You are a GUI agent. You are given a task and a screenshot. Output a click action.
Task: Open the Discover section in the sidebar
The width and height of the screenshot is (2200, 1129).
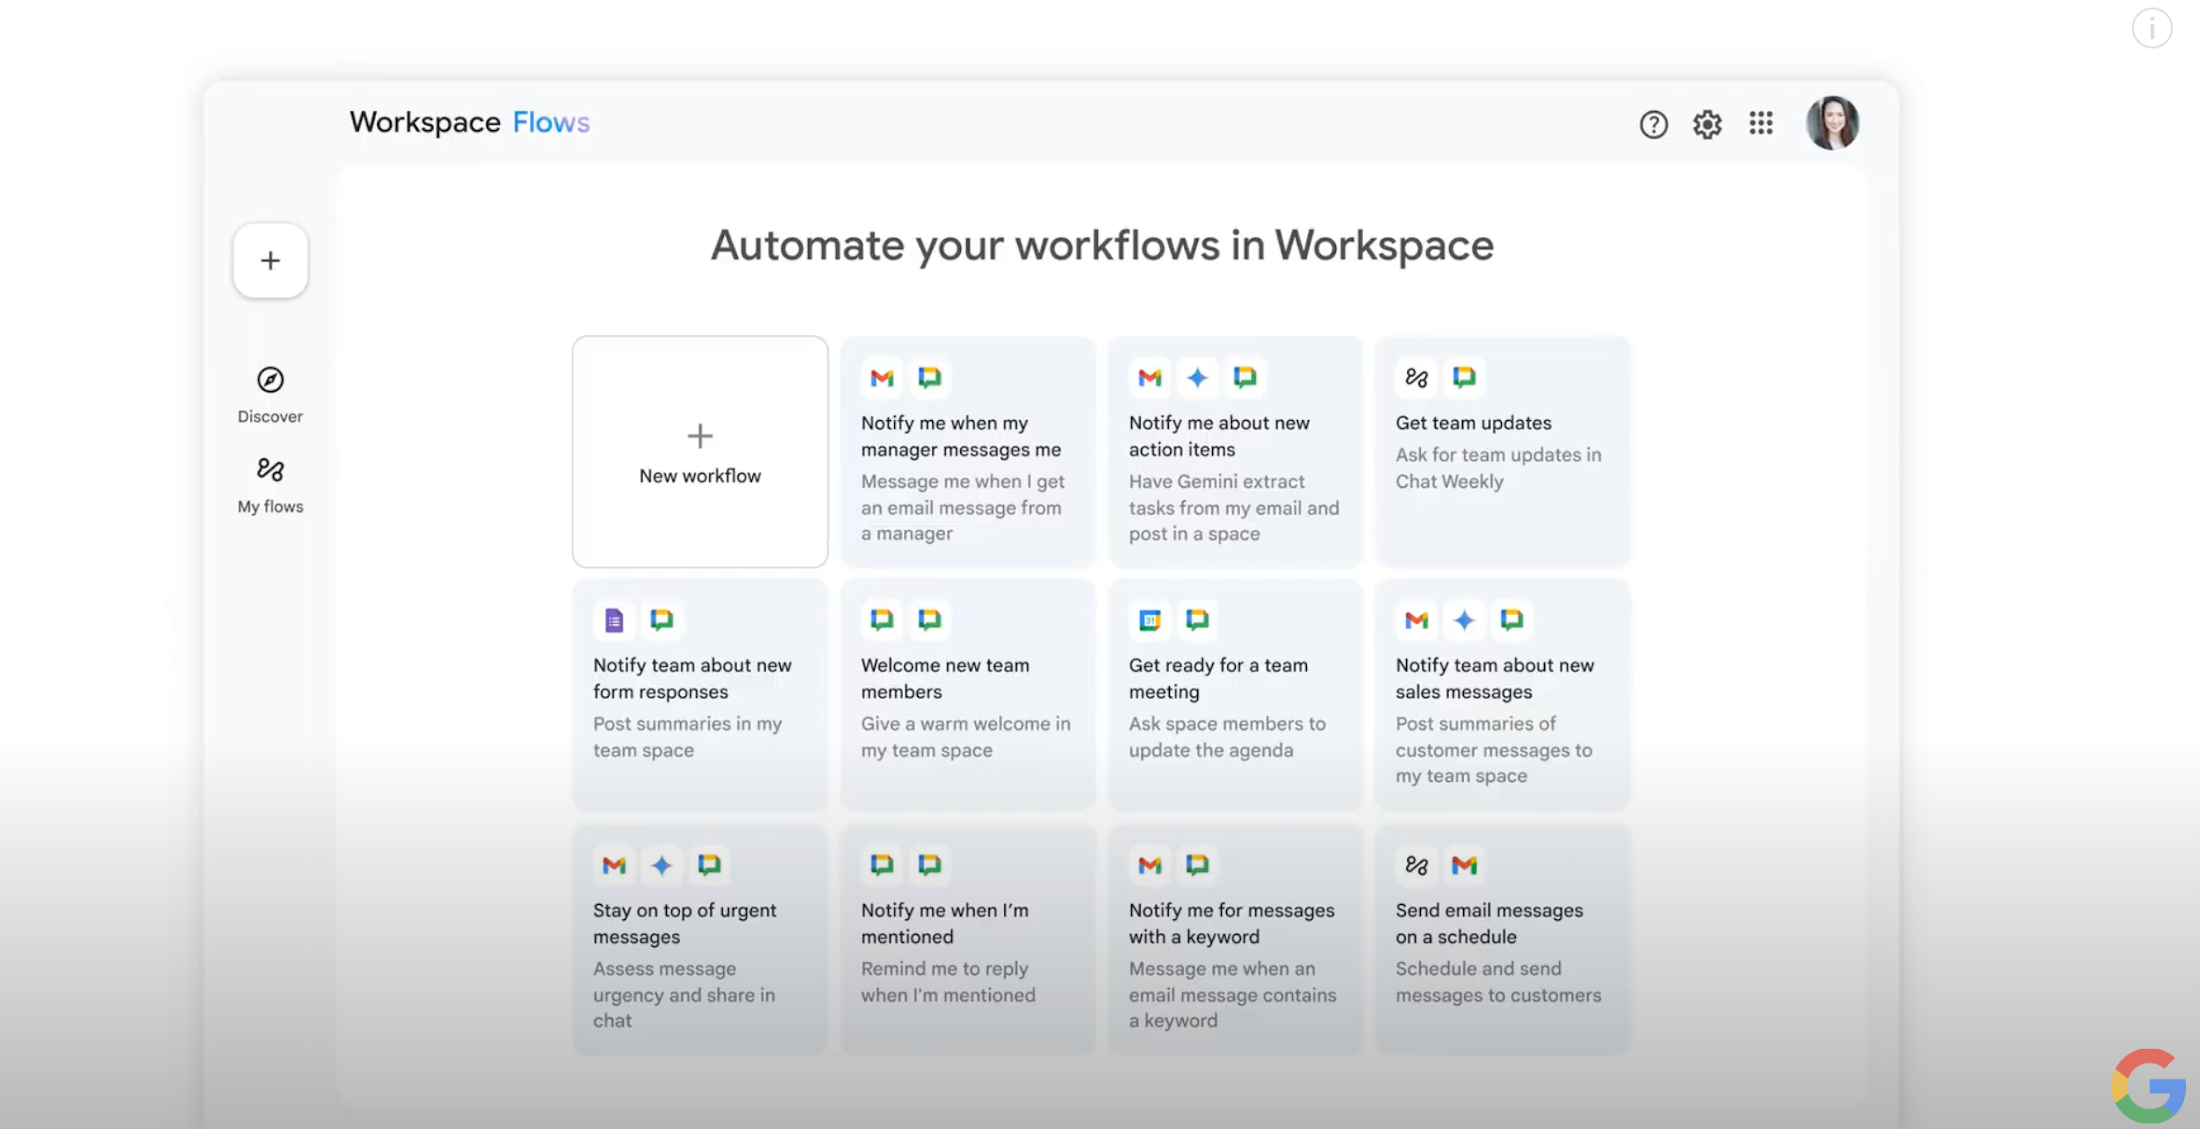[270, 392]
